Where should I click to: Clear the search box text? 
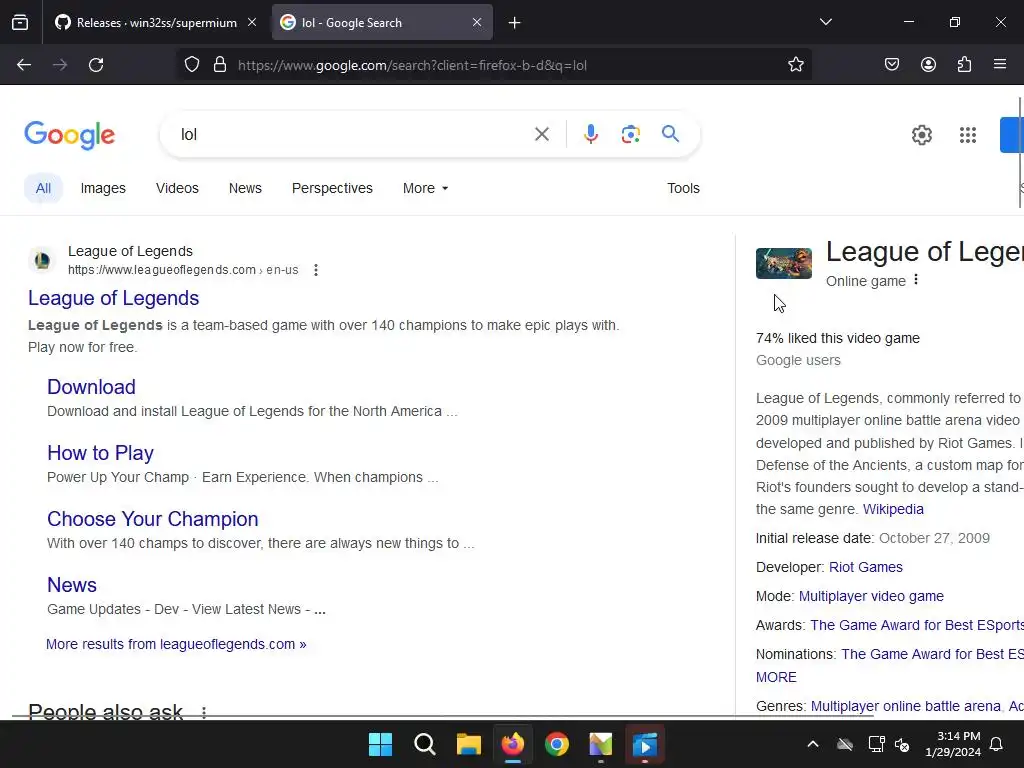pos(541,135)
